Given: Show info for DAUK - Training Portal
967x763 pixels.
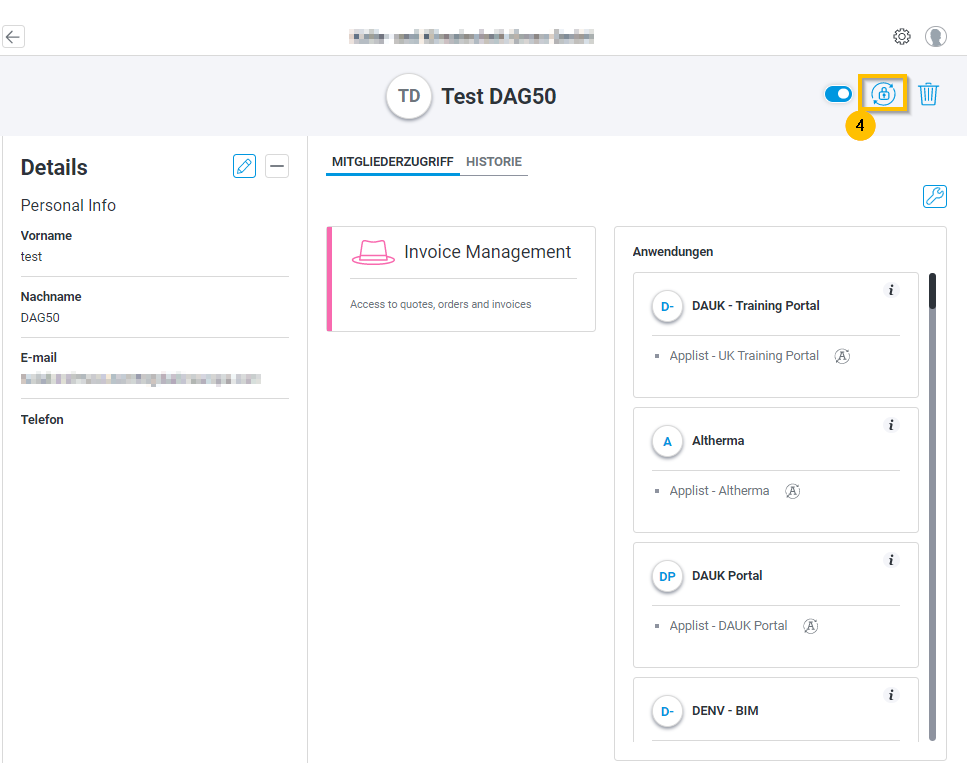Looking at the screenshot, I should [x=892, y=290].
